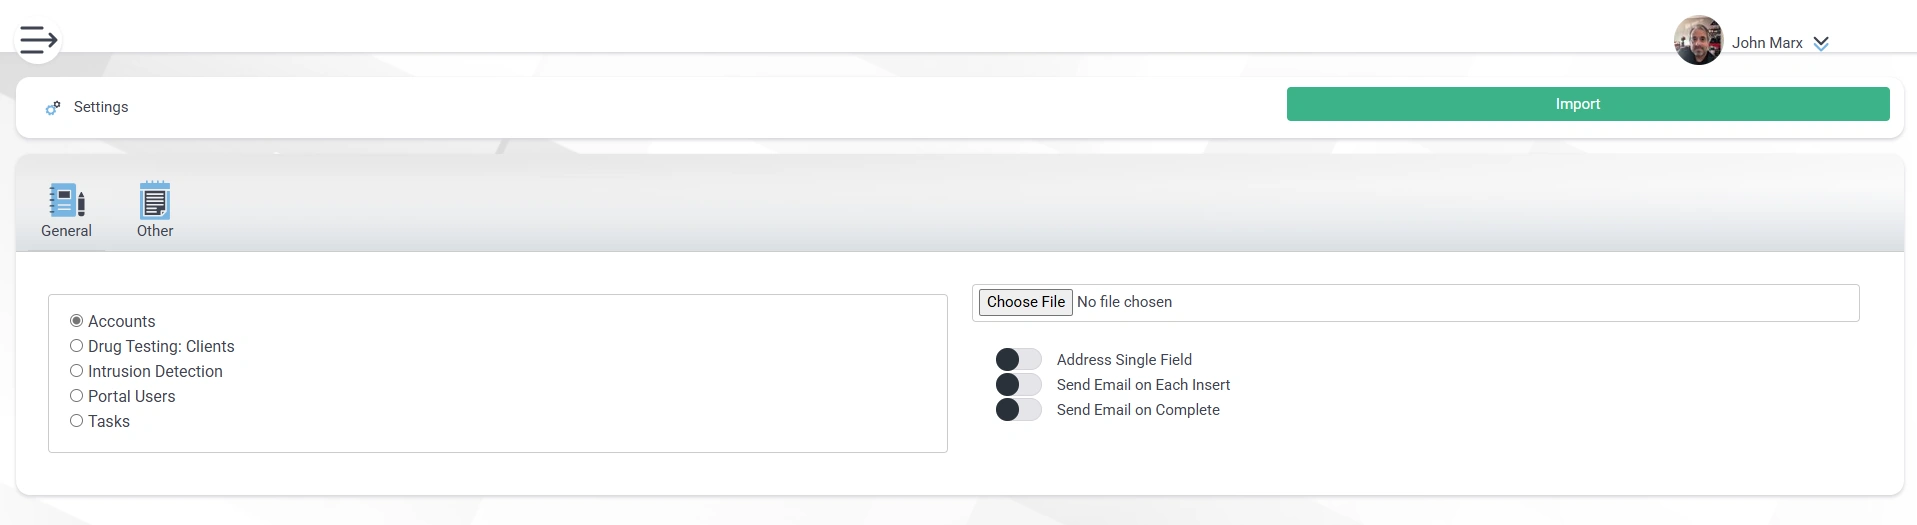Click the General notebook icon
1917x525 pixels.
(x=67, y=200)
